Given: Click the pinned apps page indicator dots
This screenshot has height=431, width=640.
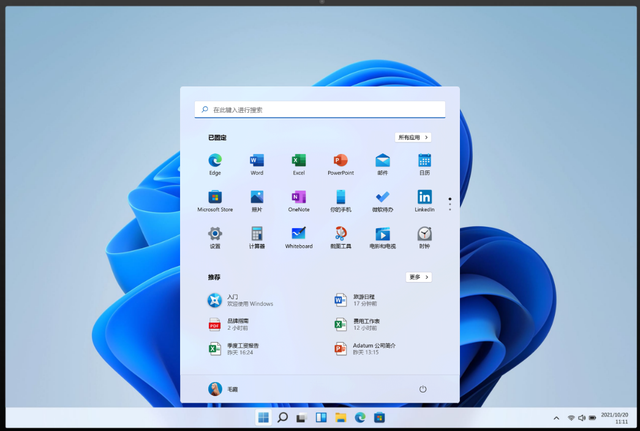Looking at the screenshot, I should [450, 204].
